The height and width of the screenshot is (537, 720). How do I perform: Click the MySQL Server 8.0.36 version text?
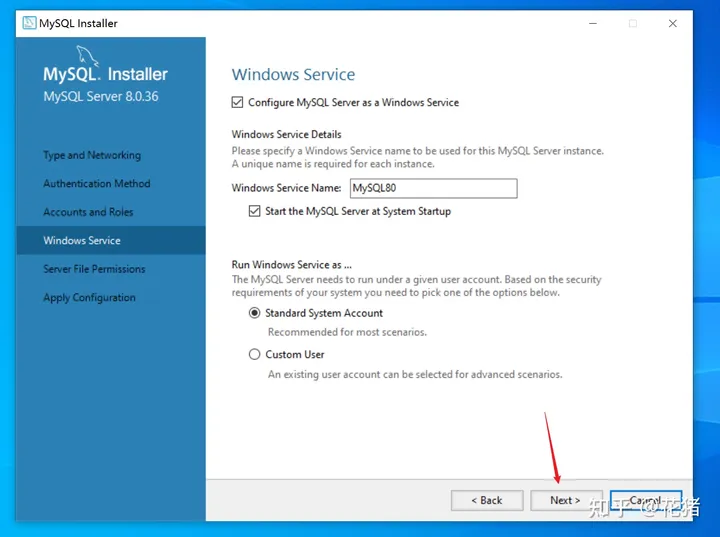coord(101,96)
